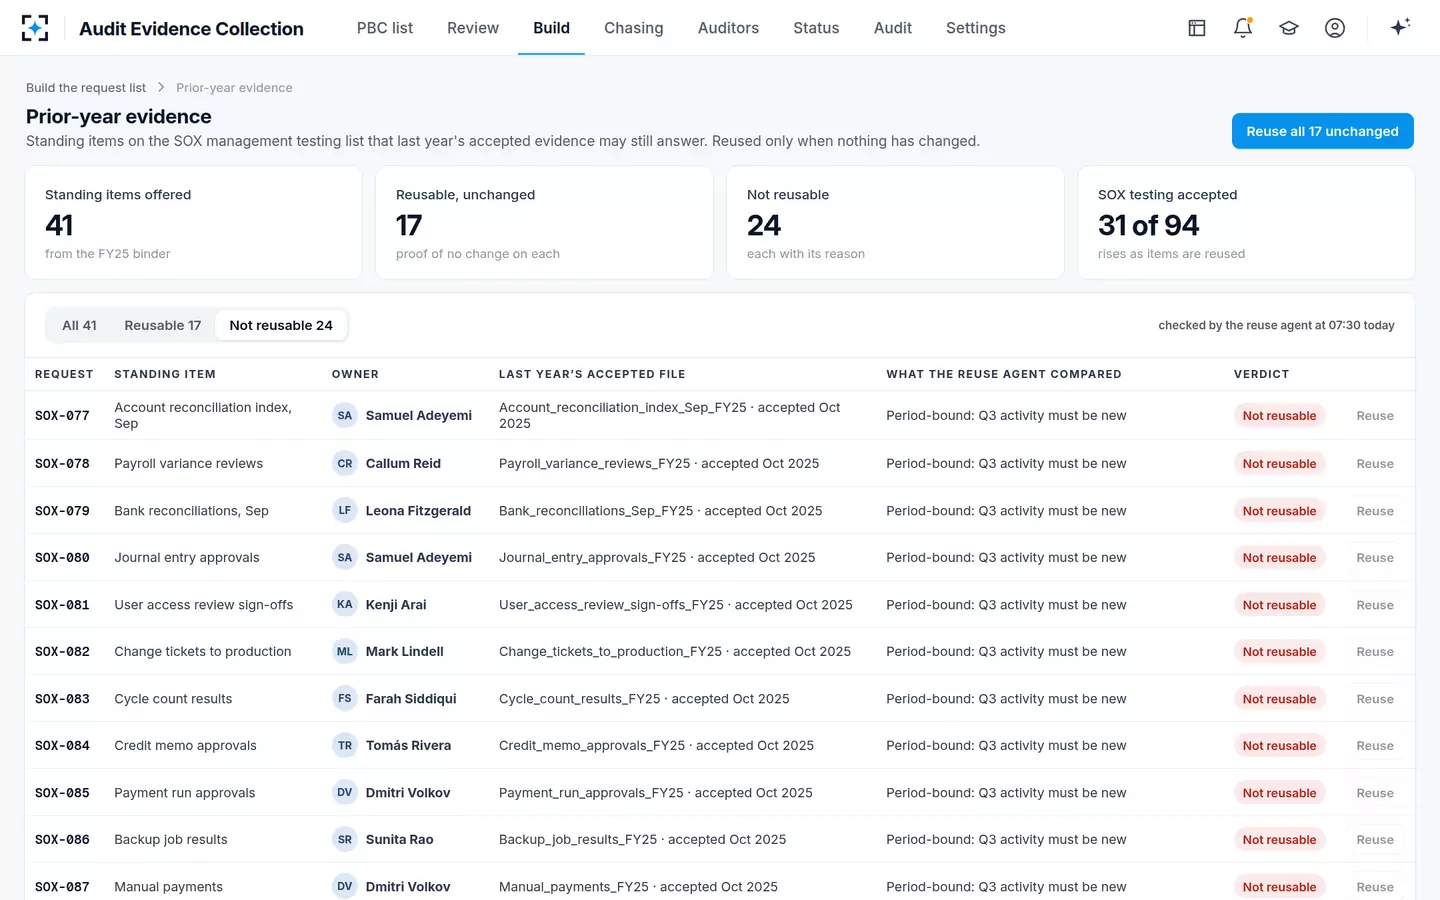
Task: Click Reuse on SOX-081 row
Action: 1375,604
